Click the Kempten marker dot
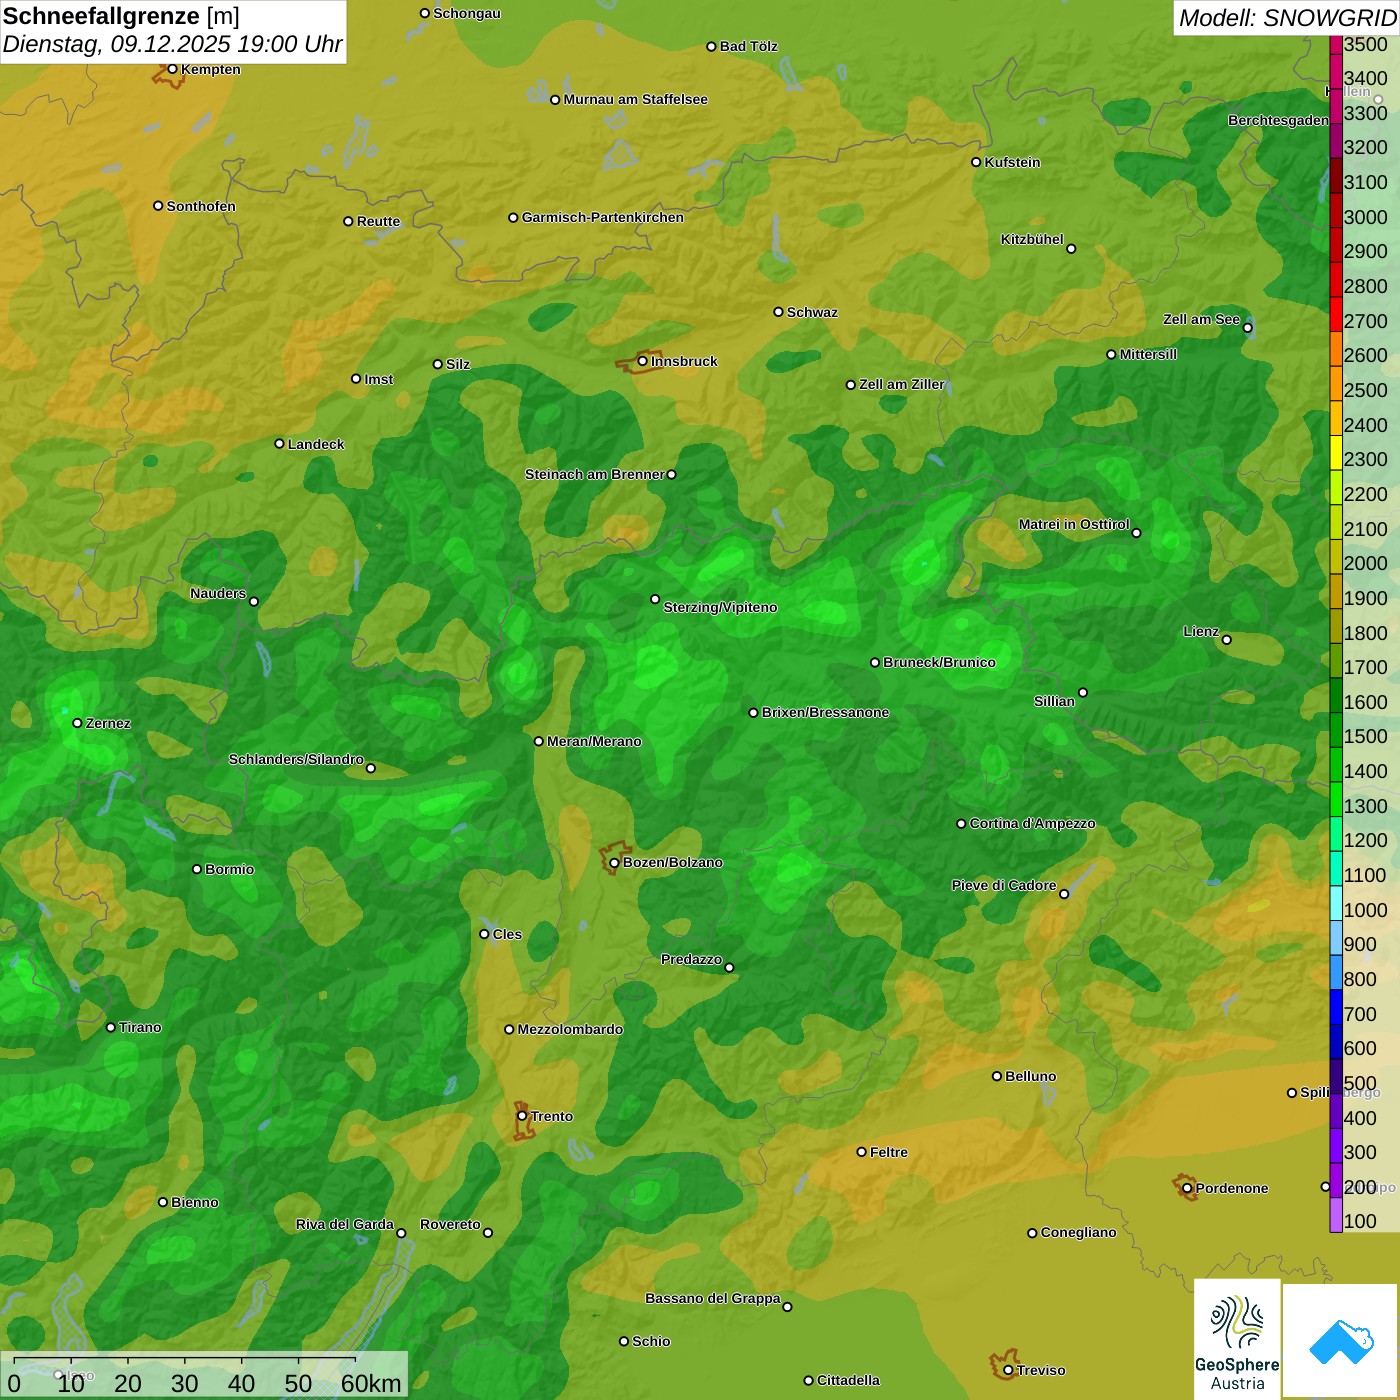 point(172,69)
